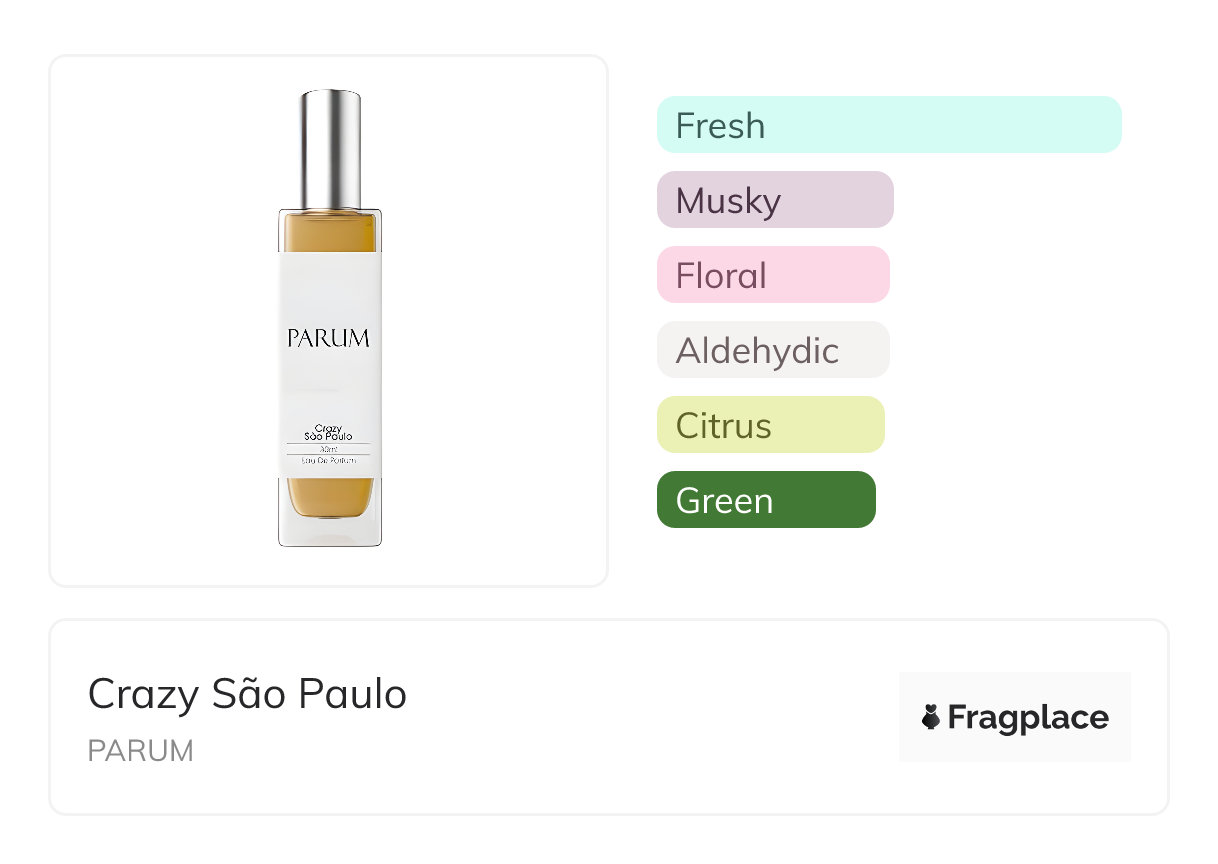The width and height of the screenshot is (1218, 864).
Task: Pick the grey Aldehydic accord bar
Action: click(x=772, y=350)
